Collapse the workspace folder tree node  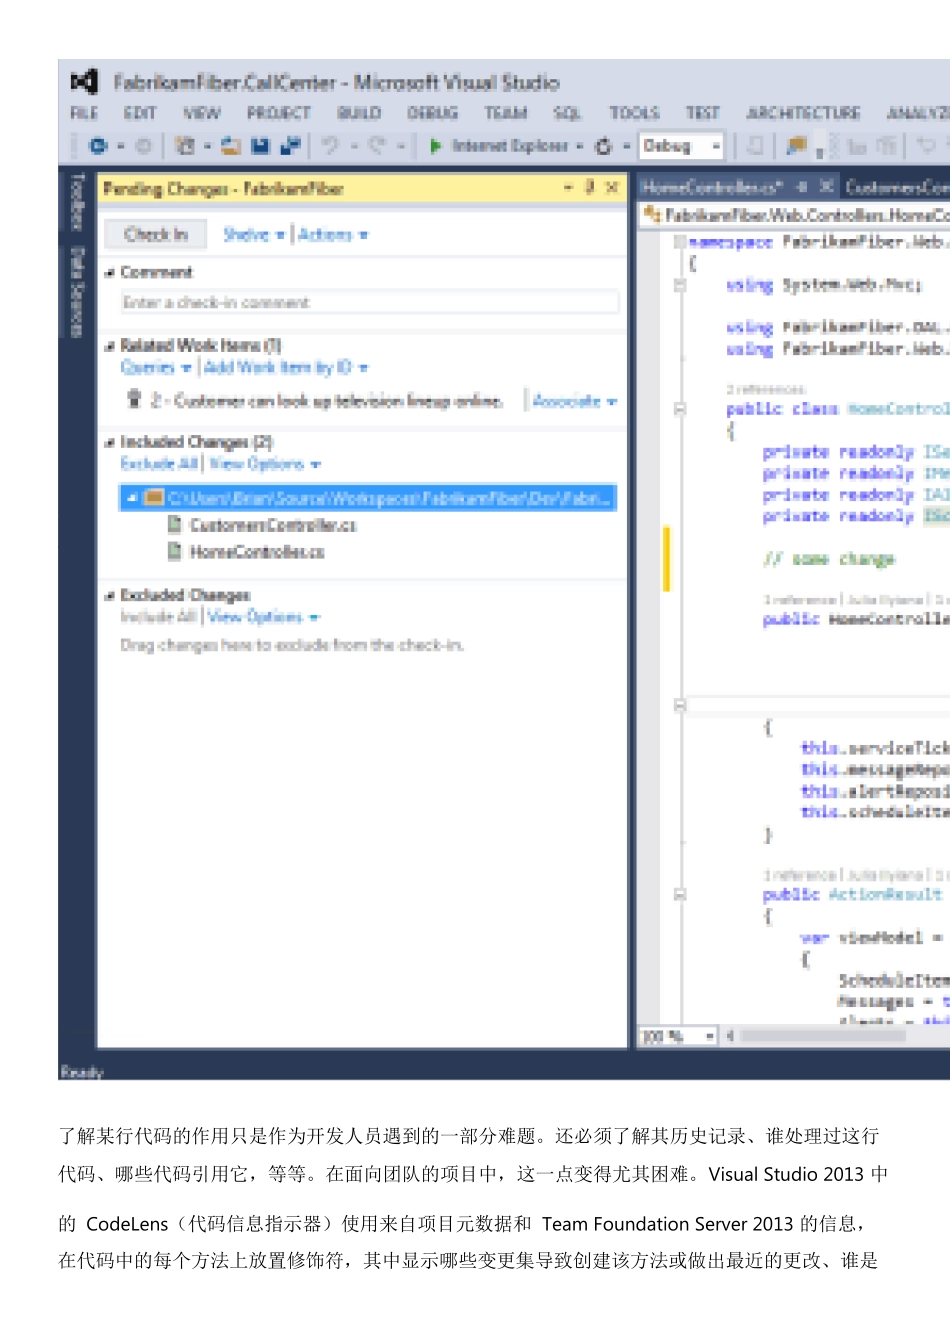click(x=132, y=498)
